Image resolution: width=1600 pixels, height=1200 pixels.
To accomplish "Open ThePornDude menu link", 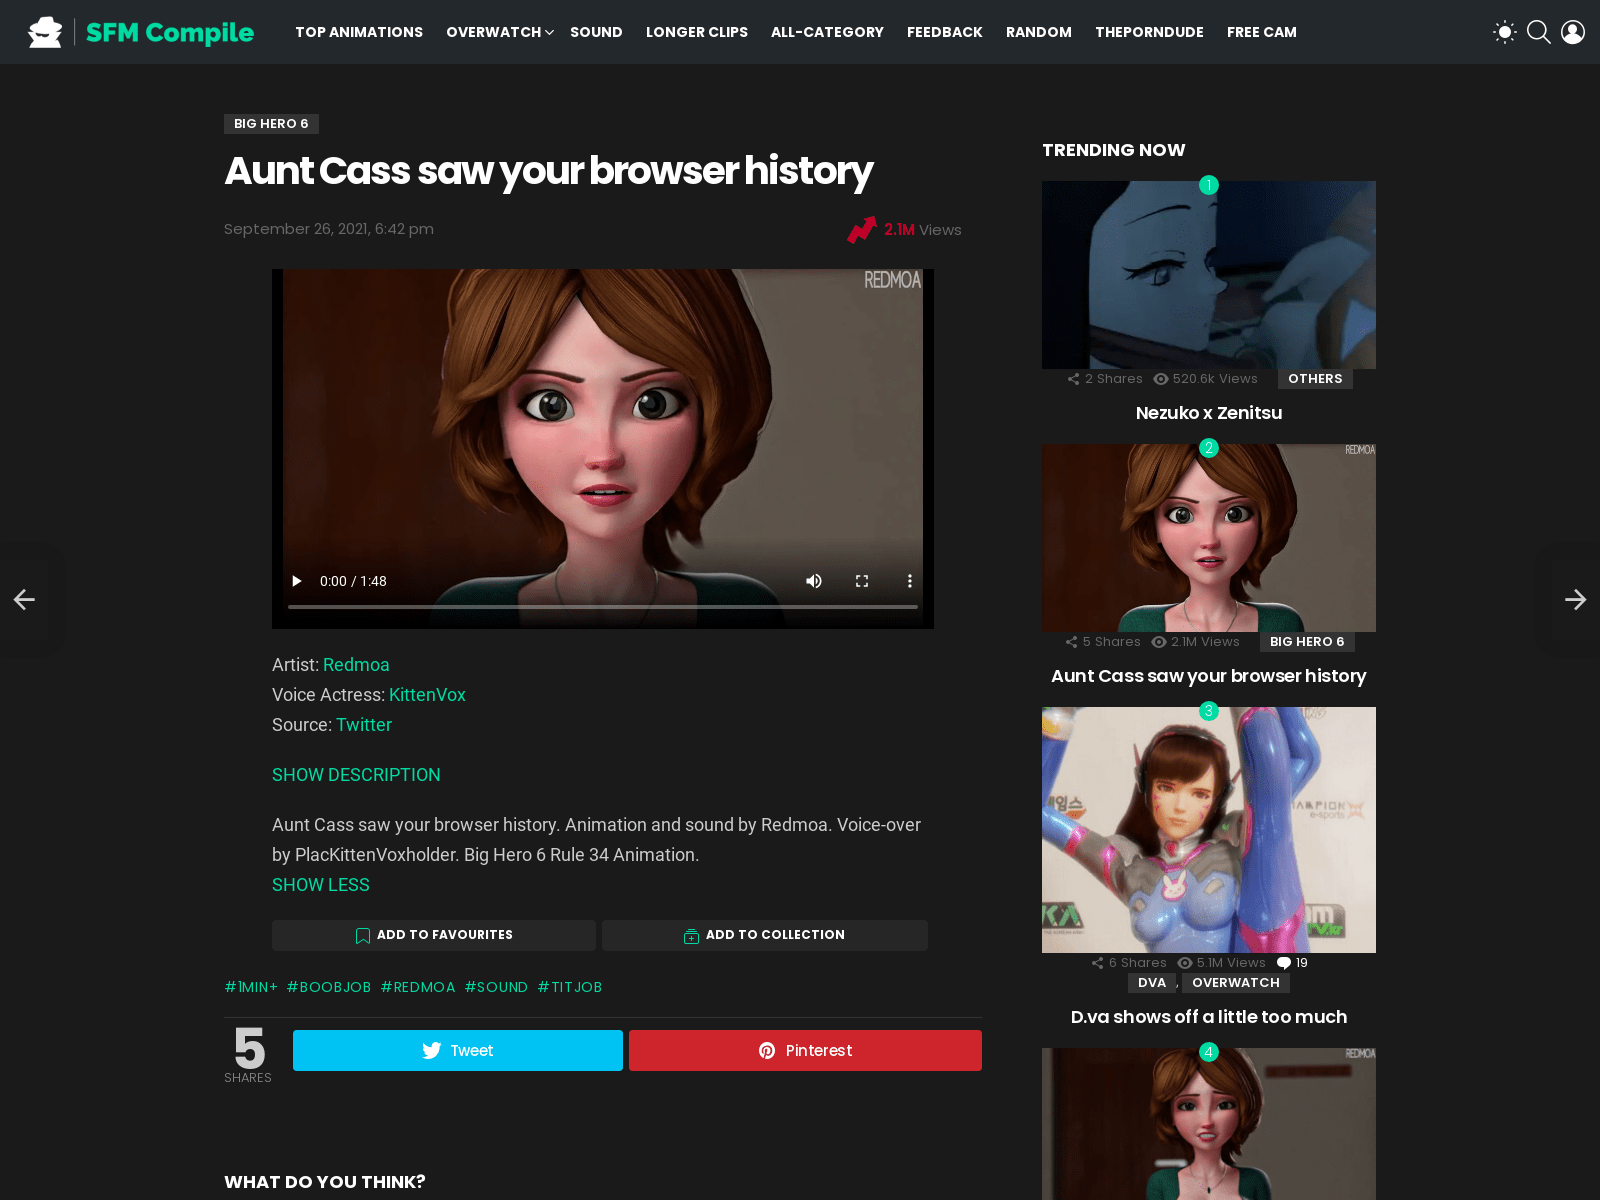I will pyautogui.click(x=1149, y=32).
